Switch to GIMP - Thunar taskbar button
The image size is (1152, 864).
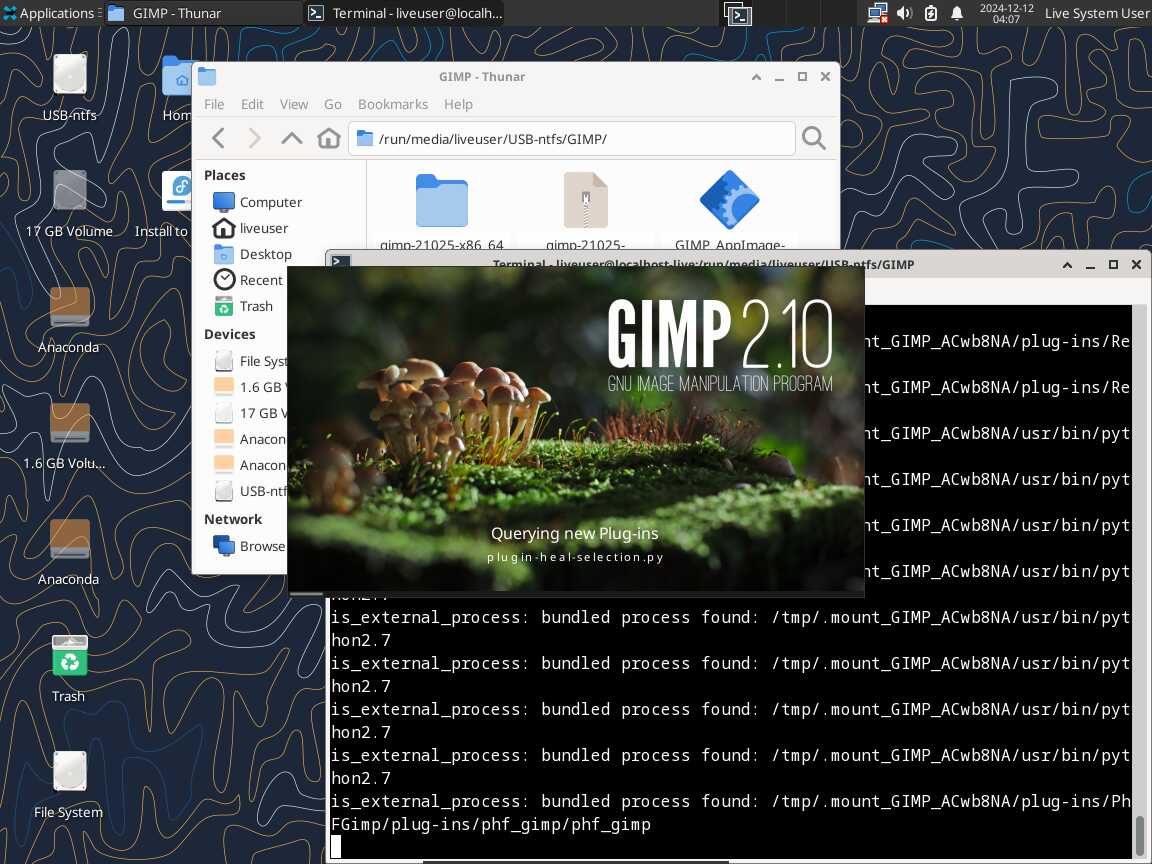coord(203,13)
